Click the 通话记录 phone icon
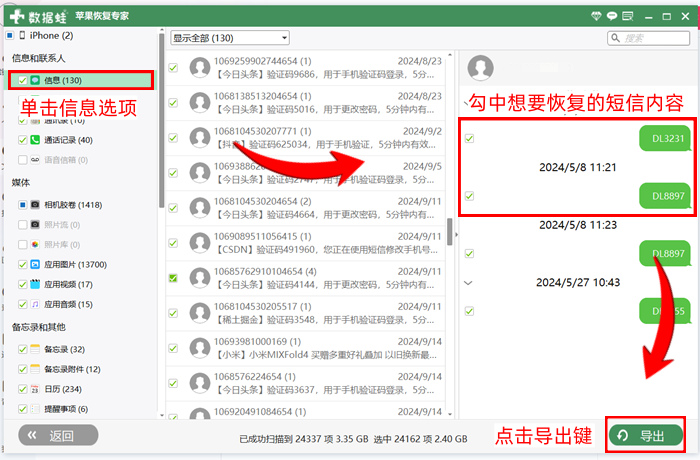The width and height of the screenshot is (700, 460). tap(35, 140)
